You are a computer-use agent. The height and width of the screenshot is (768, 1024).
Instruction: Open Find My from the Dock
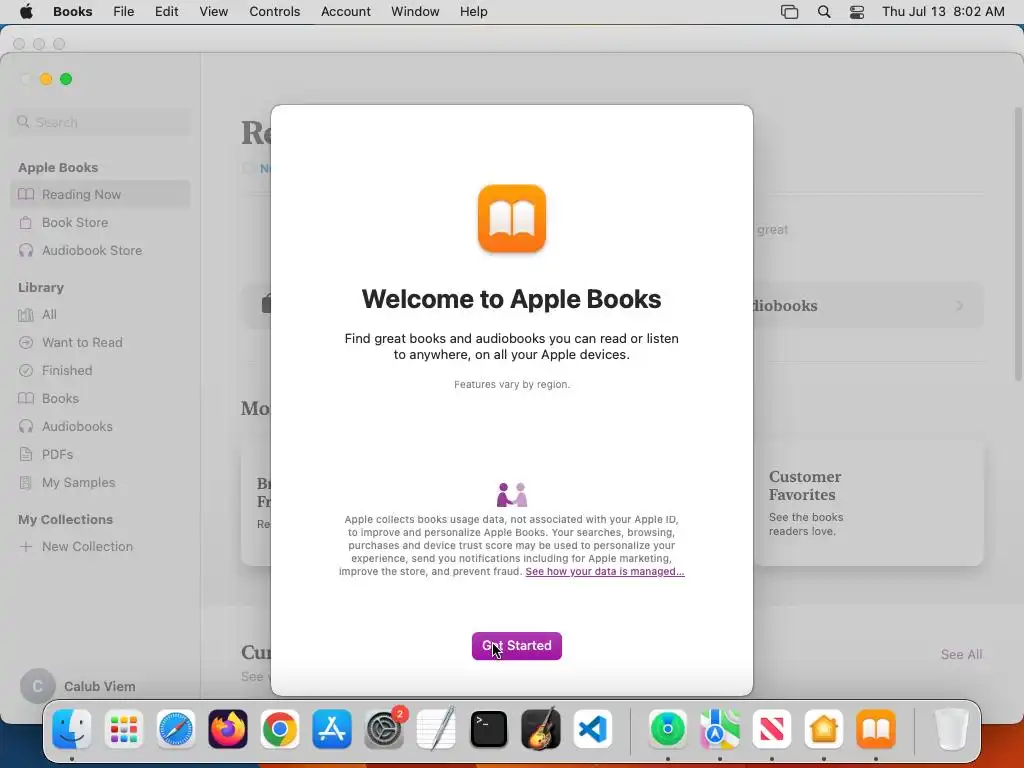[x=667, y=729]
